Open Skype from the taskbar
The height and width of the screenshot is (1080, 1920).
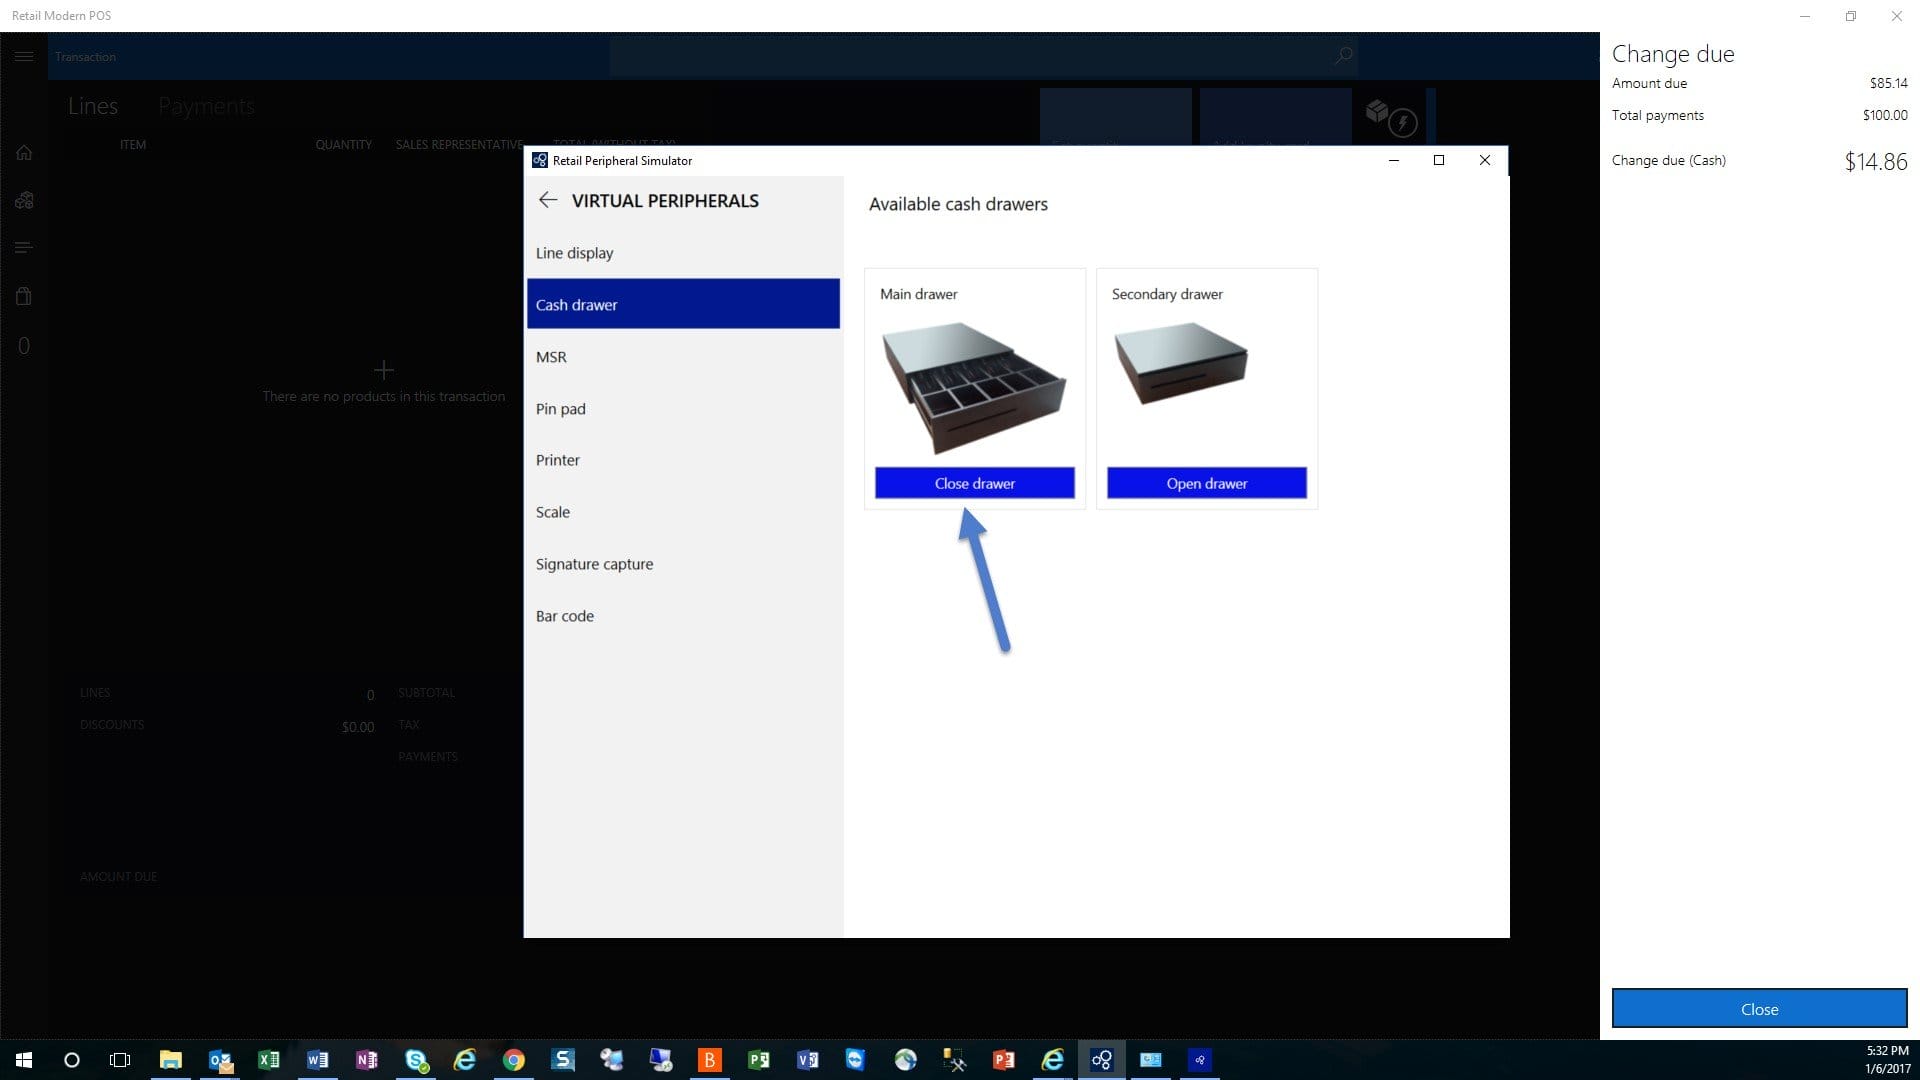(416, 1060)
